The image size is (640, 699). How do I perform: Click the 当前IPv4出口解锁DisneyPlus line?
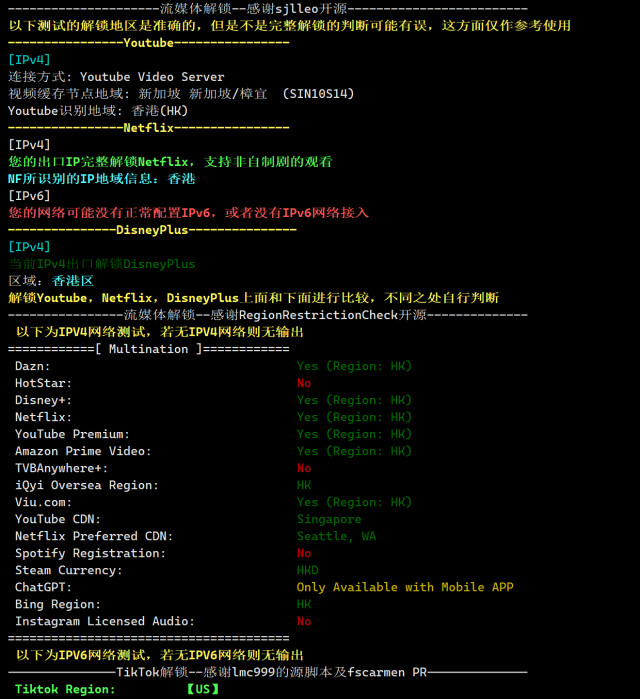(x=102, y=264)
